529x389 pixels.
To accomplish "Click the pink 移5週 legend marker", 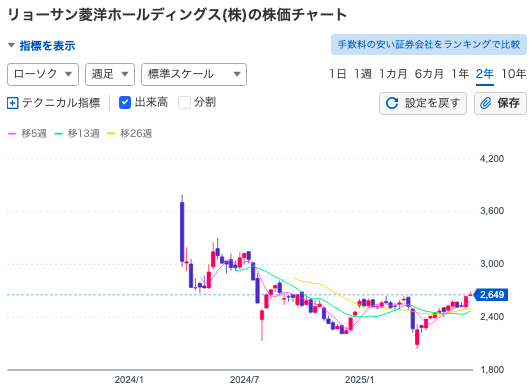I will [12, 134].
